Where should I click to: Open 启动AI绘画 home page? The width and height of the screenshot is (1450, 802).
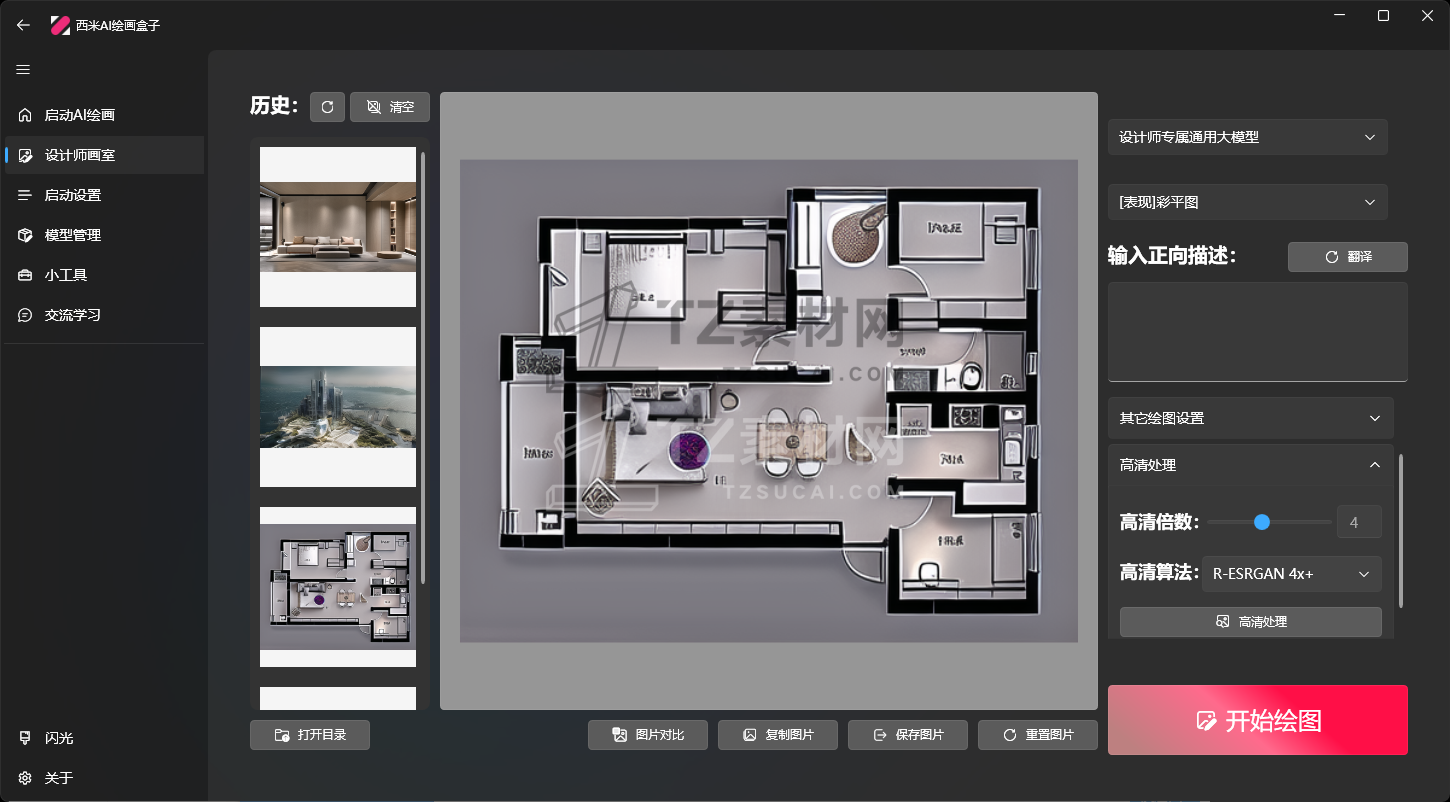pos(104,115)
